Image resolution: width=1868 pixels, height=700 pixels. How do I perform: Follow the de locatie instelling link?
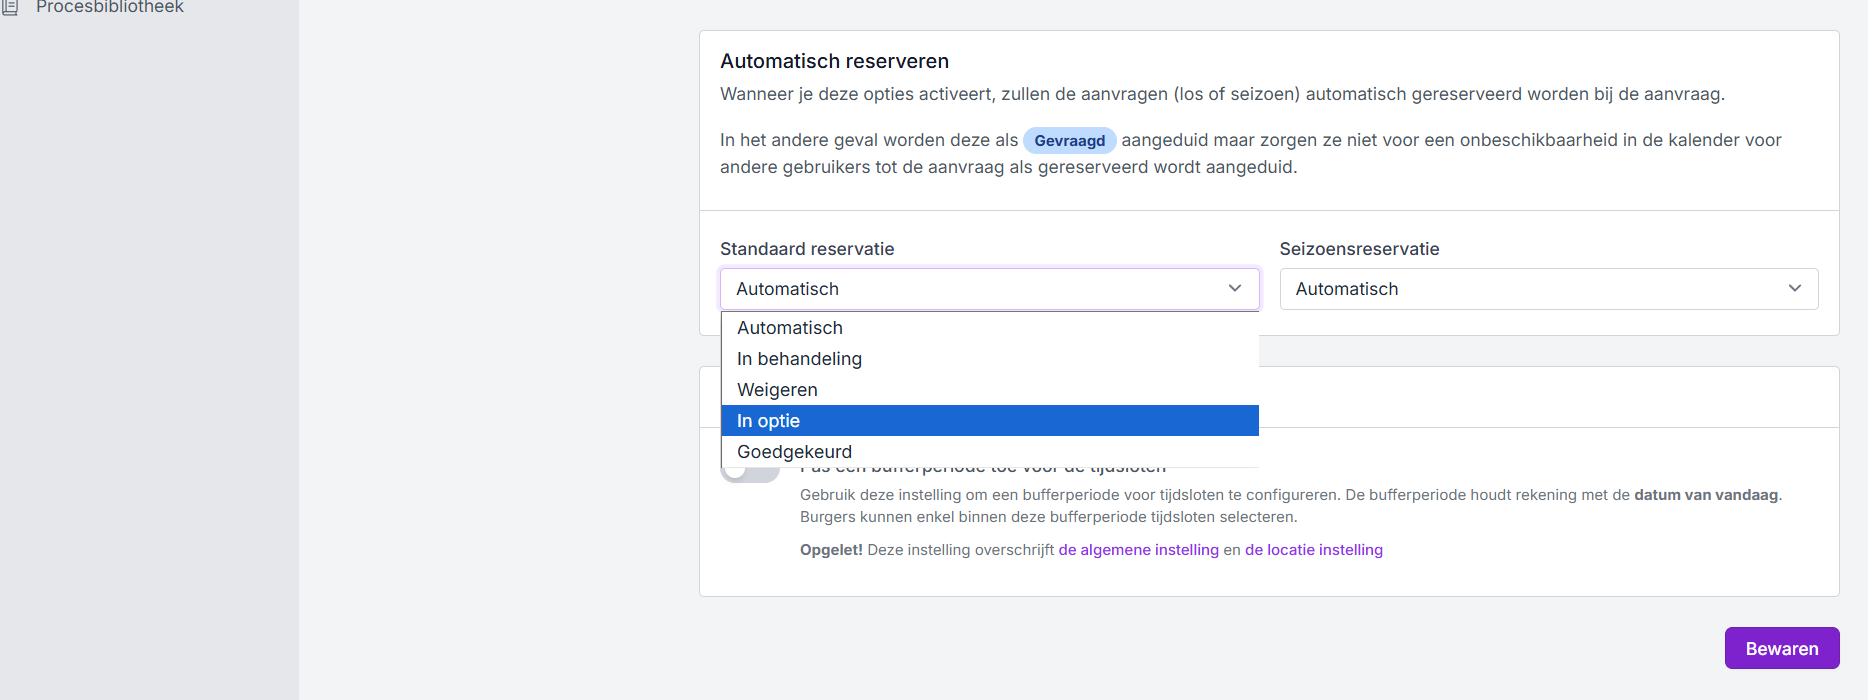click(1313, 550)
